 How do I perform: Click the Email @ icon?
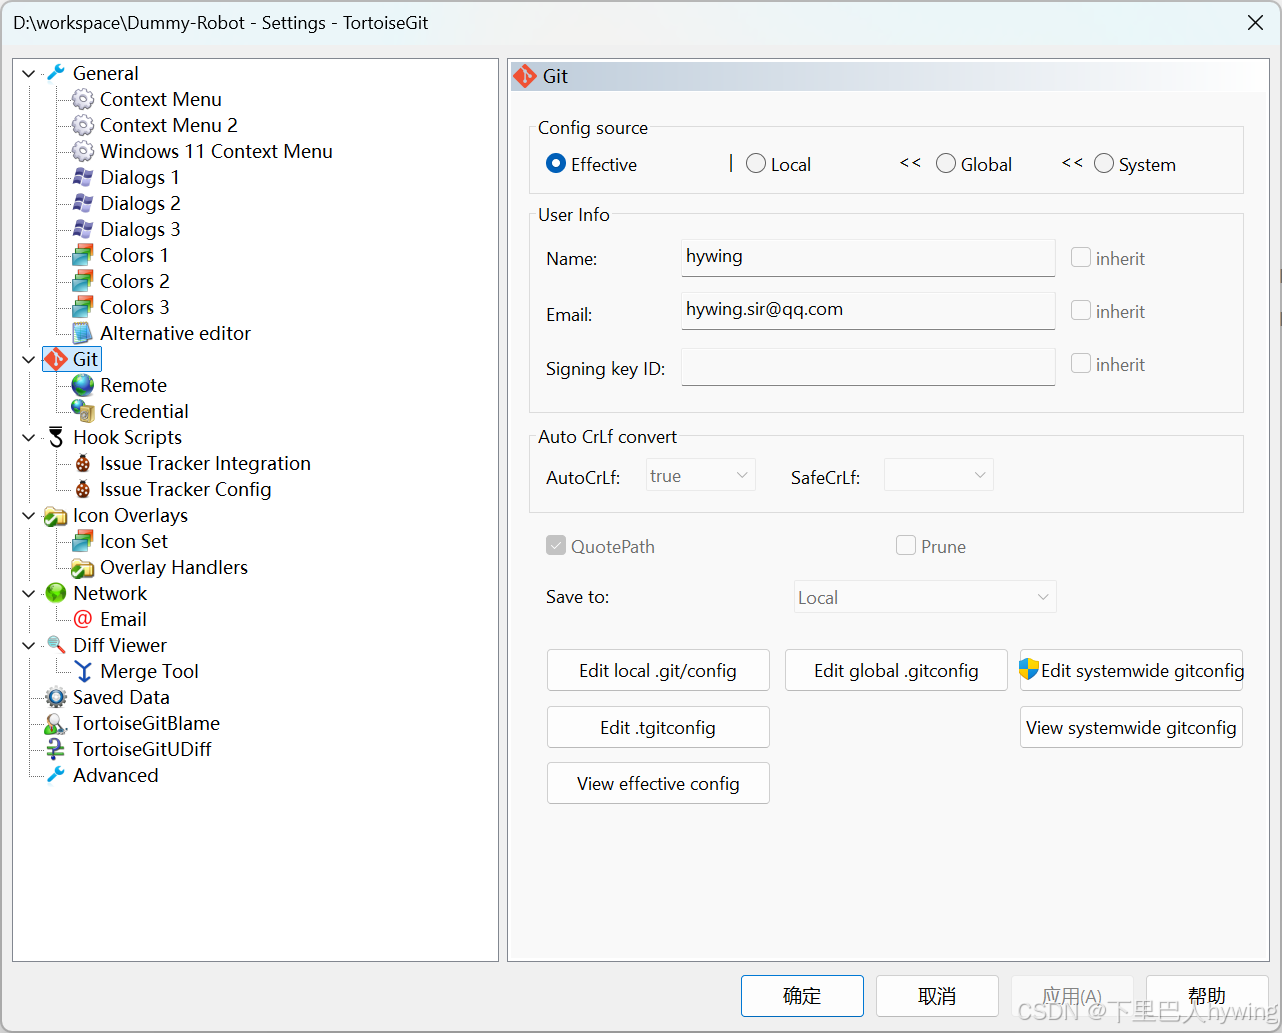(x=83, y=619)
